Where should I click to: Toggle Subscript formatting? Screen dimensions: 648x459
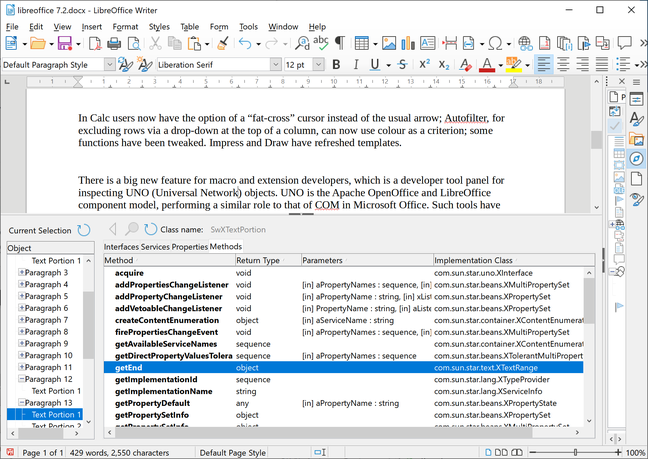pyautogui.click(x=444, y=65)
